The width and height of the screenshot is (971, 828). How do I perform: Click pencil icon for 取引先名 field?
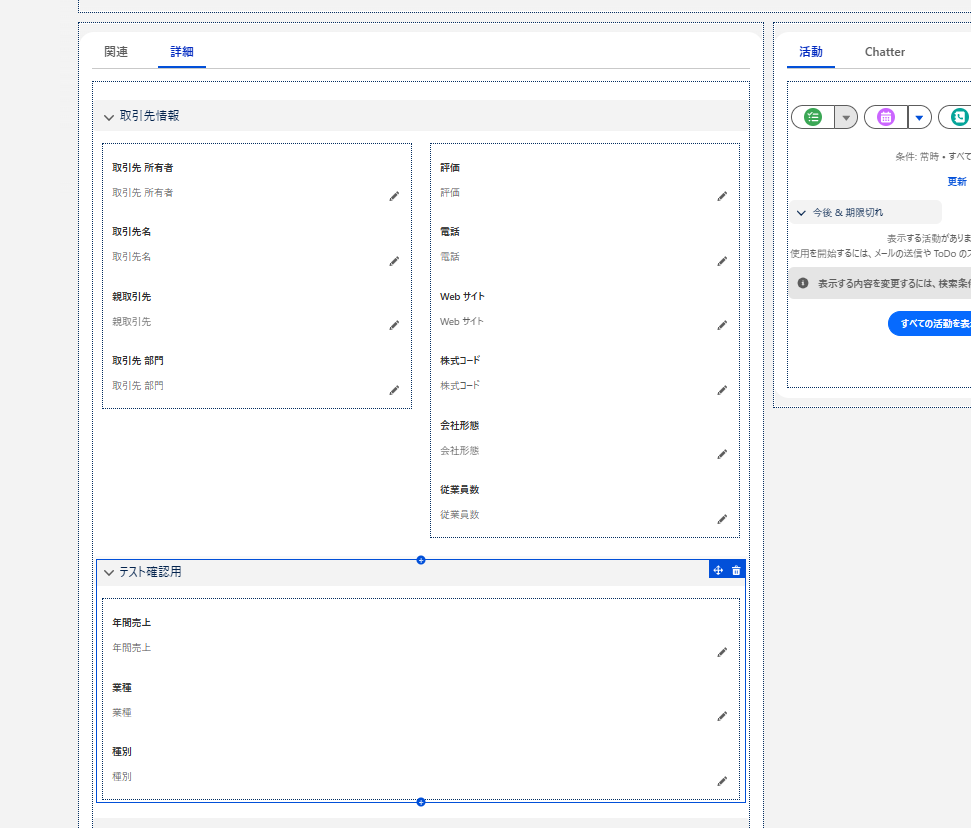click(x=394, y=261)
